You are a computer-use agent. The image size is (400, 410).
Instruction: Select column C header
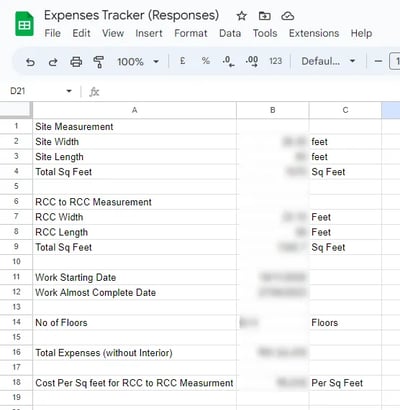345,110
